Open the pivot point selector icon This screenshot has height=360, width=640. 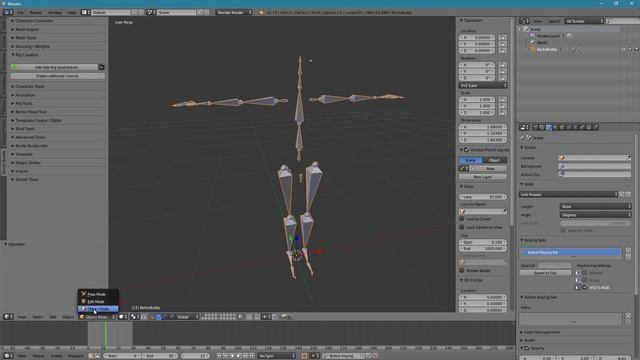(134, 317)
